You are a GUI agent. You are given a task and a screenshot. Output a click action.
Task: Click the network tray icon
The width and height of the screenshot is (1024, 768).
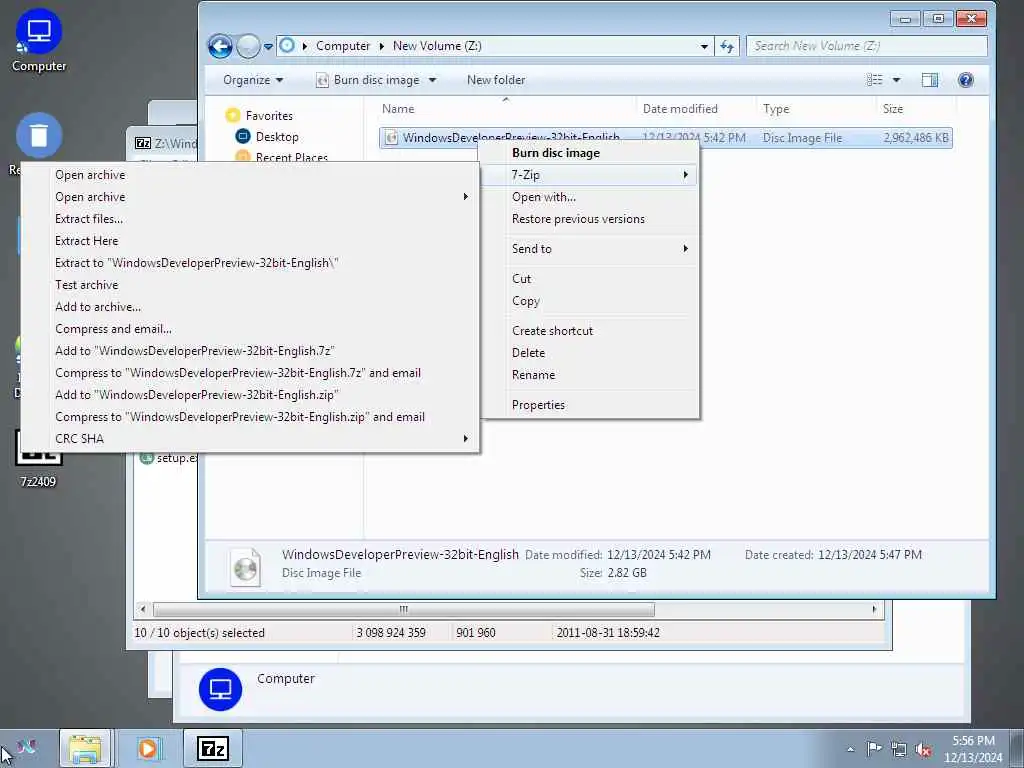(899, 750)
